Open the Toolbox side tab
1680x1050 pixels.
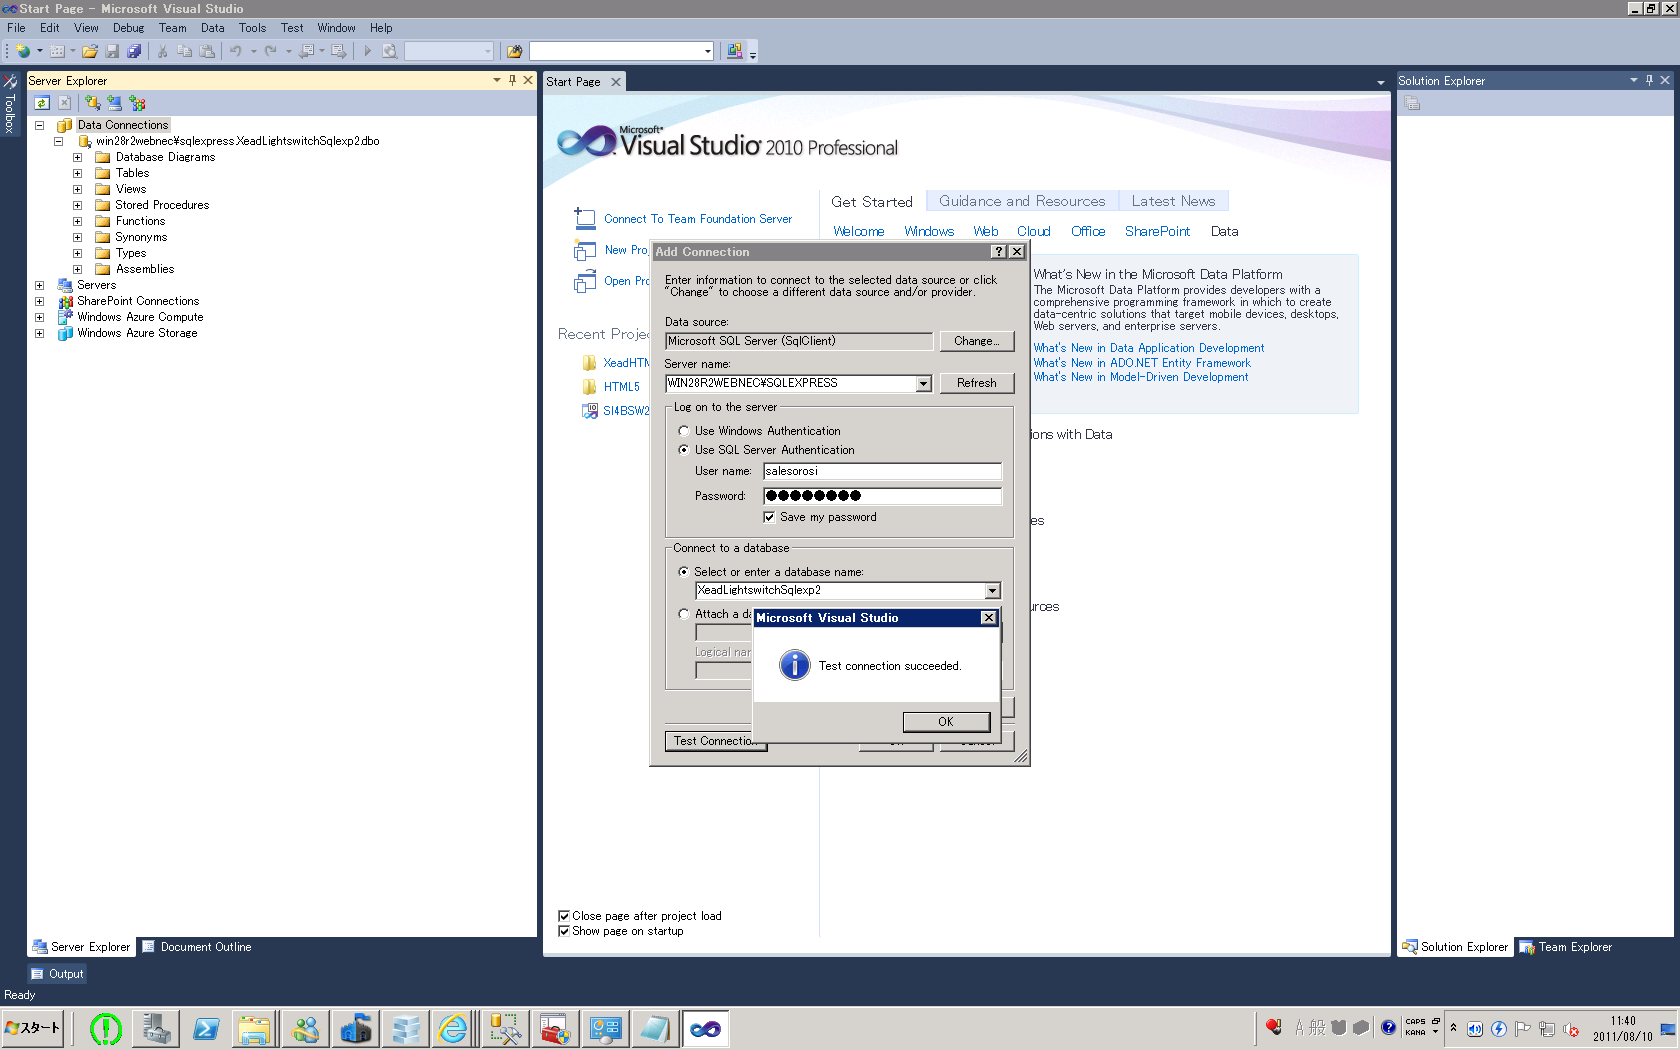pos(9,104)
